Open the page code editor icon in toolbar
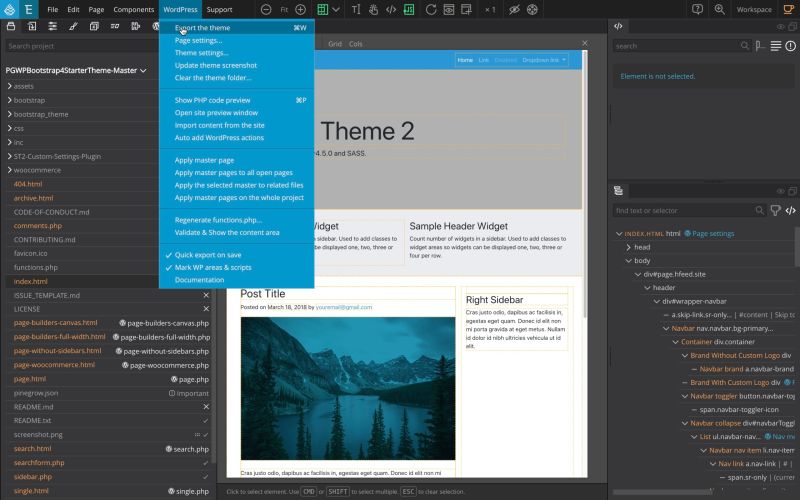800x500 pixels. click(391, 9)
